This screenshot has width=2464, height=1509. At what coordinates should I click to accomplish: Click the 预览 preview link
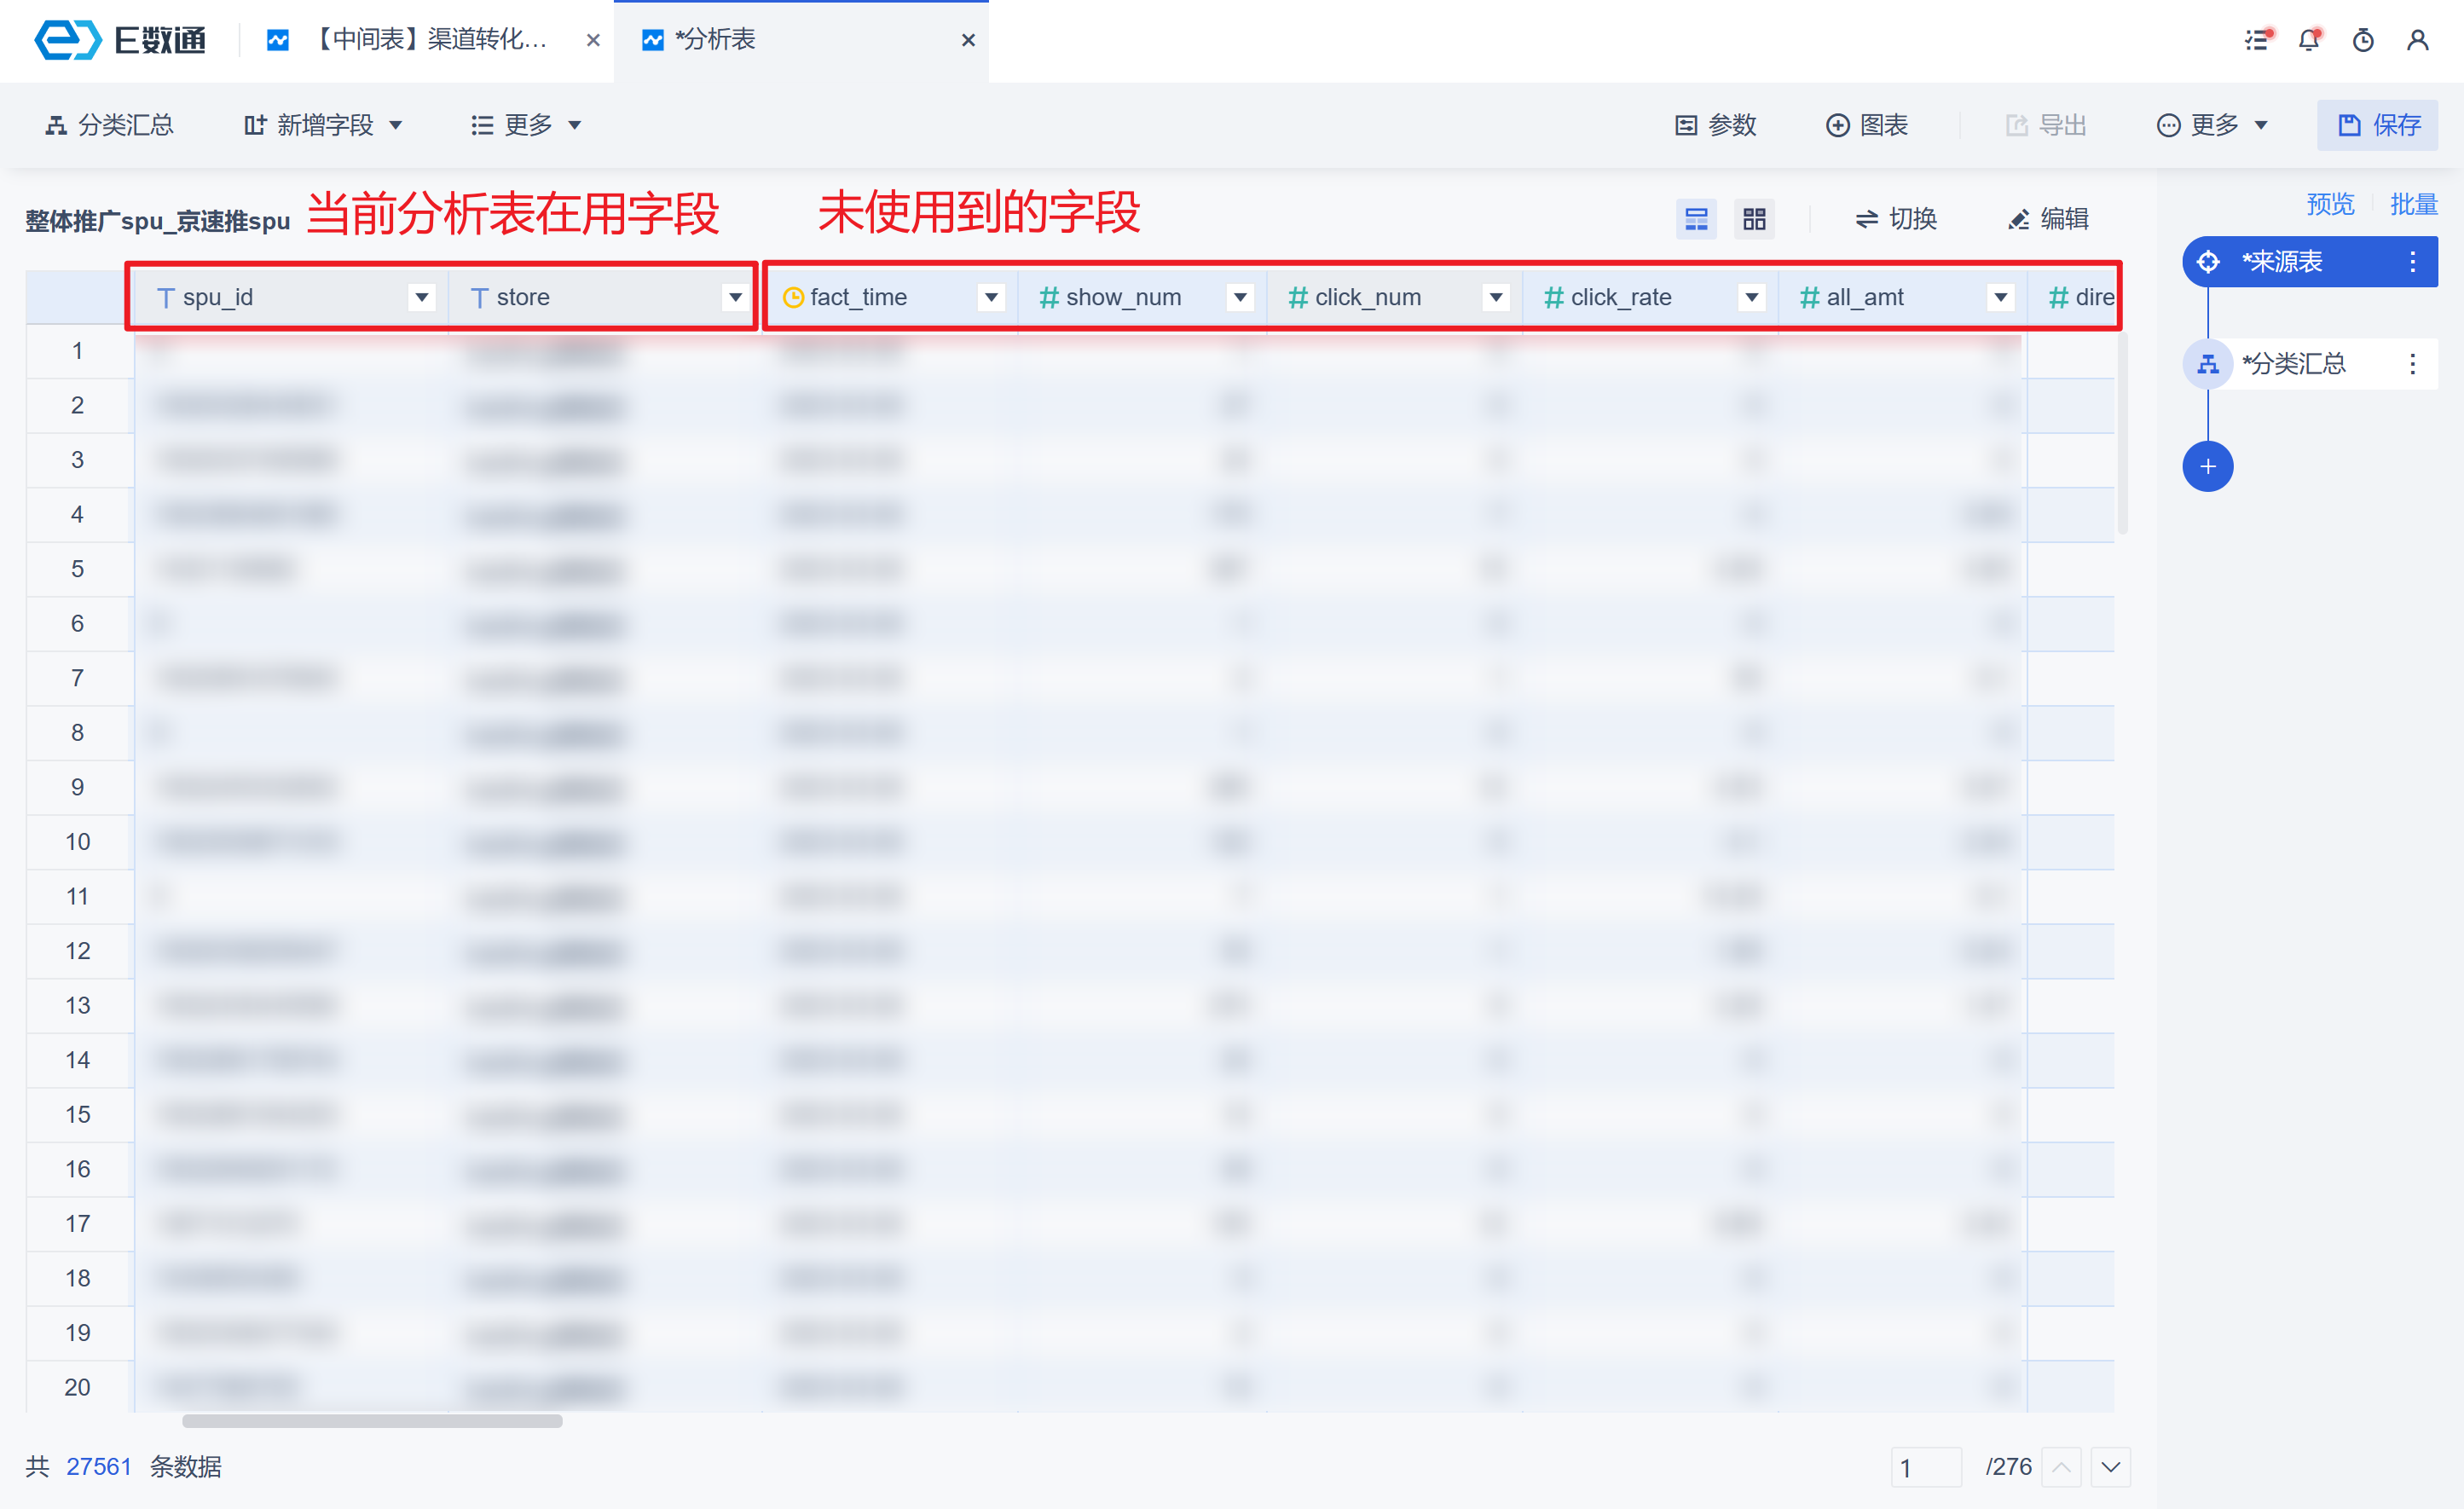coord(2330,204)
